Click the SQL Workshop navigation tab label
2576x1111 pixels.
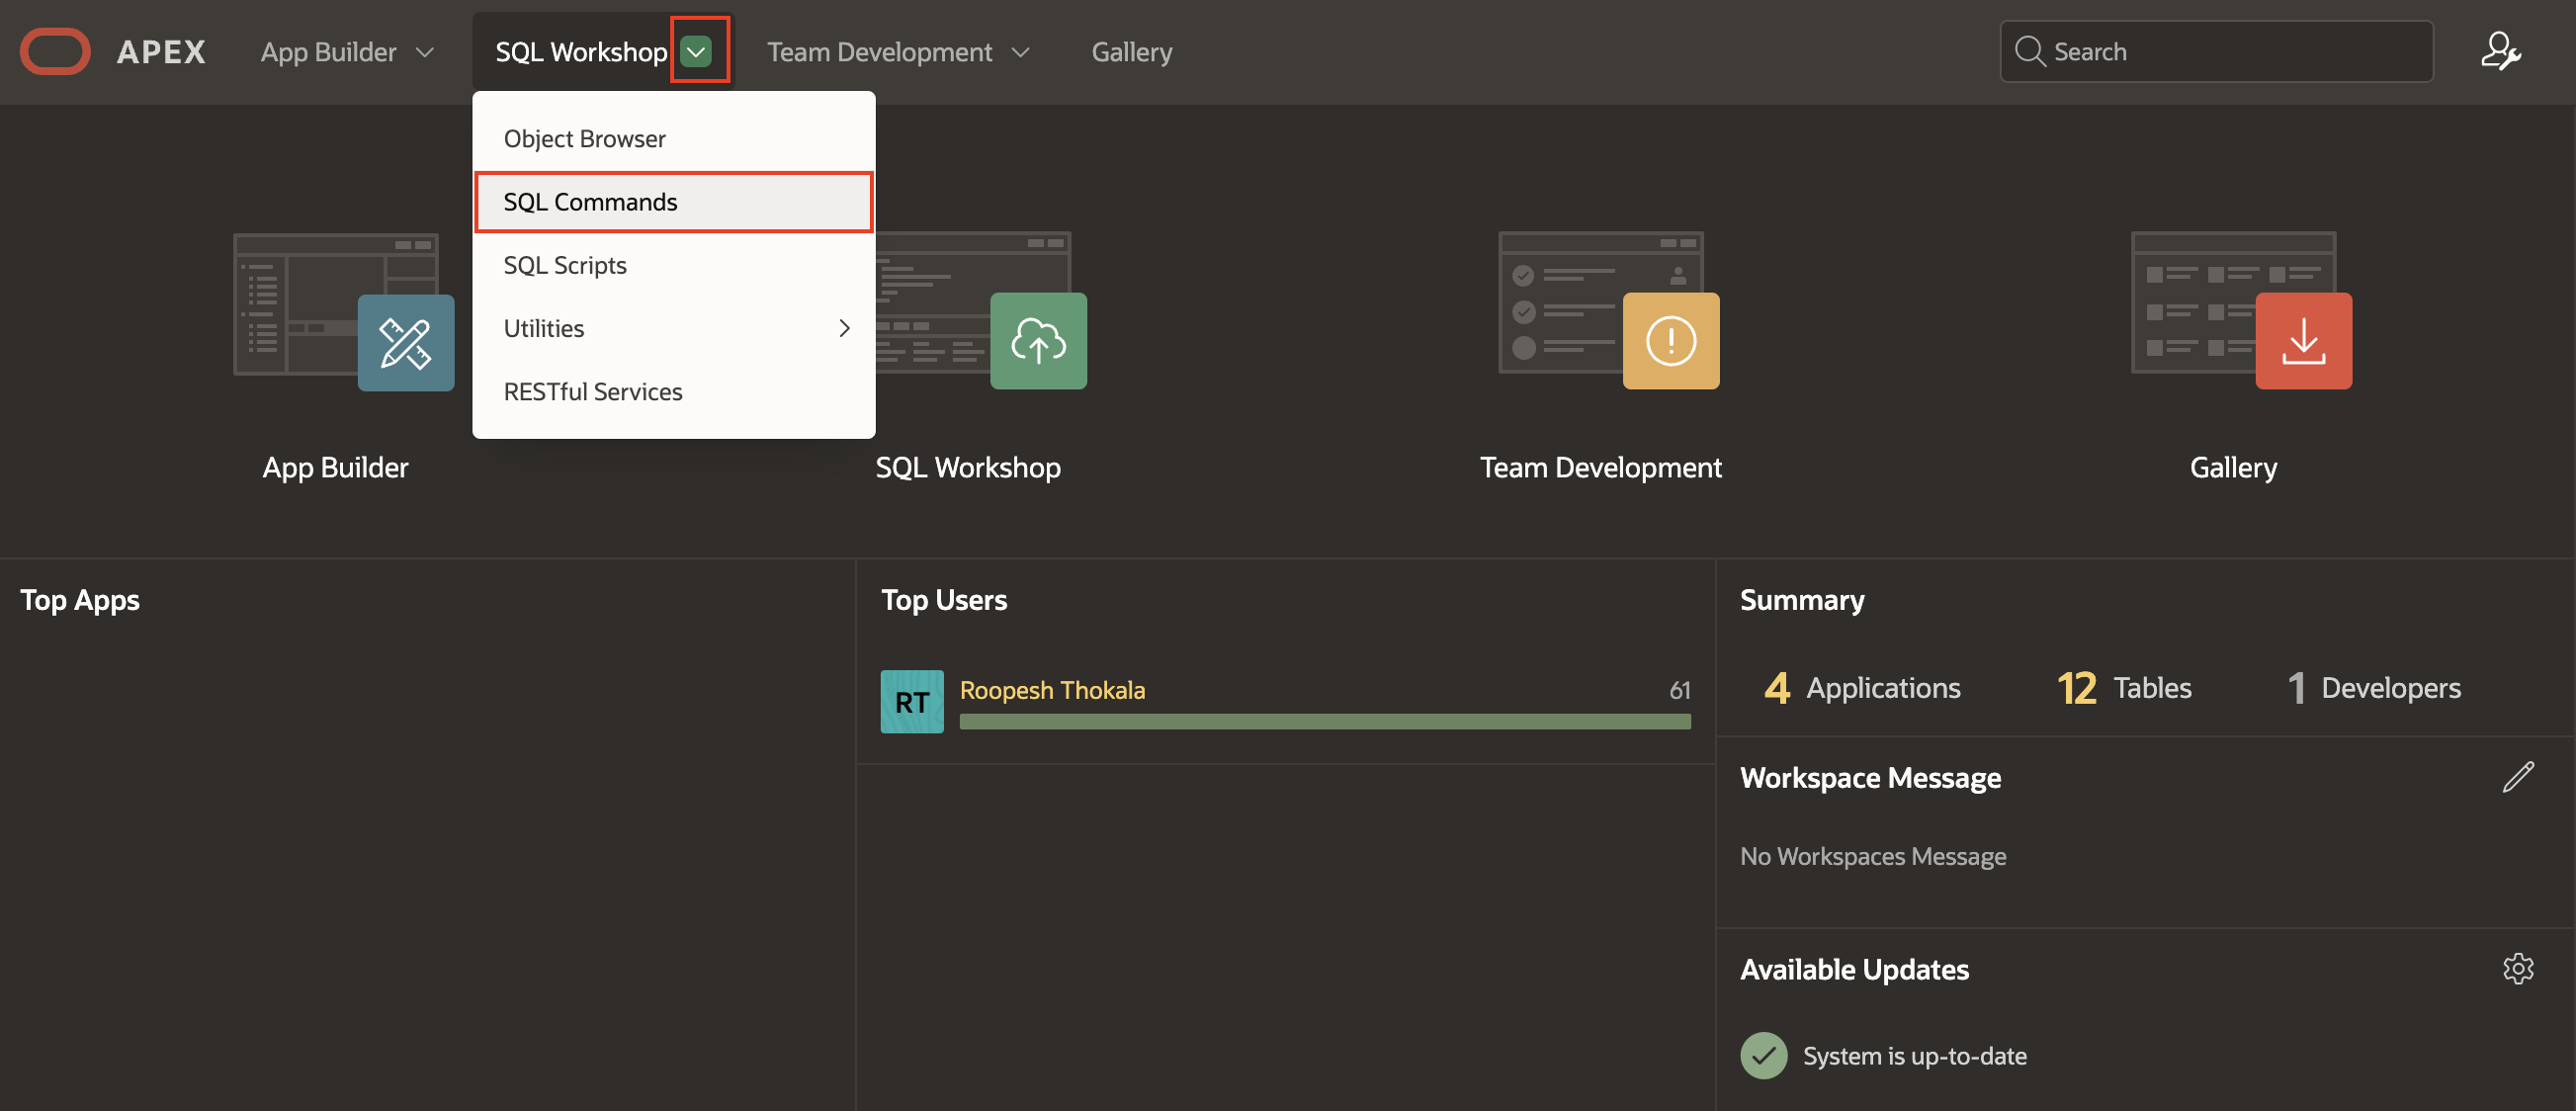point(581,52)
